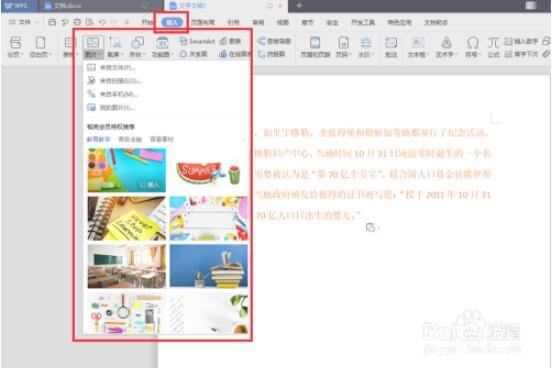Click the 首字下沉 drop cap button

[521, 54]
